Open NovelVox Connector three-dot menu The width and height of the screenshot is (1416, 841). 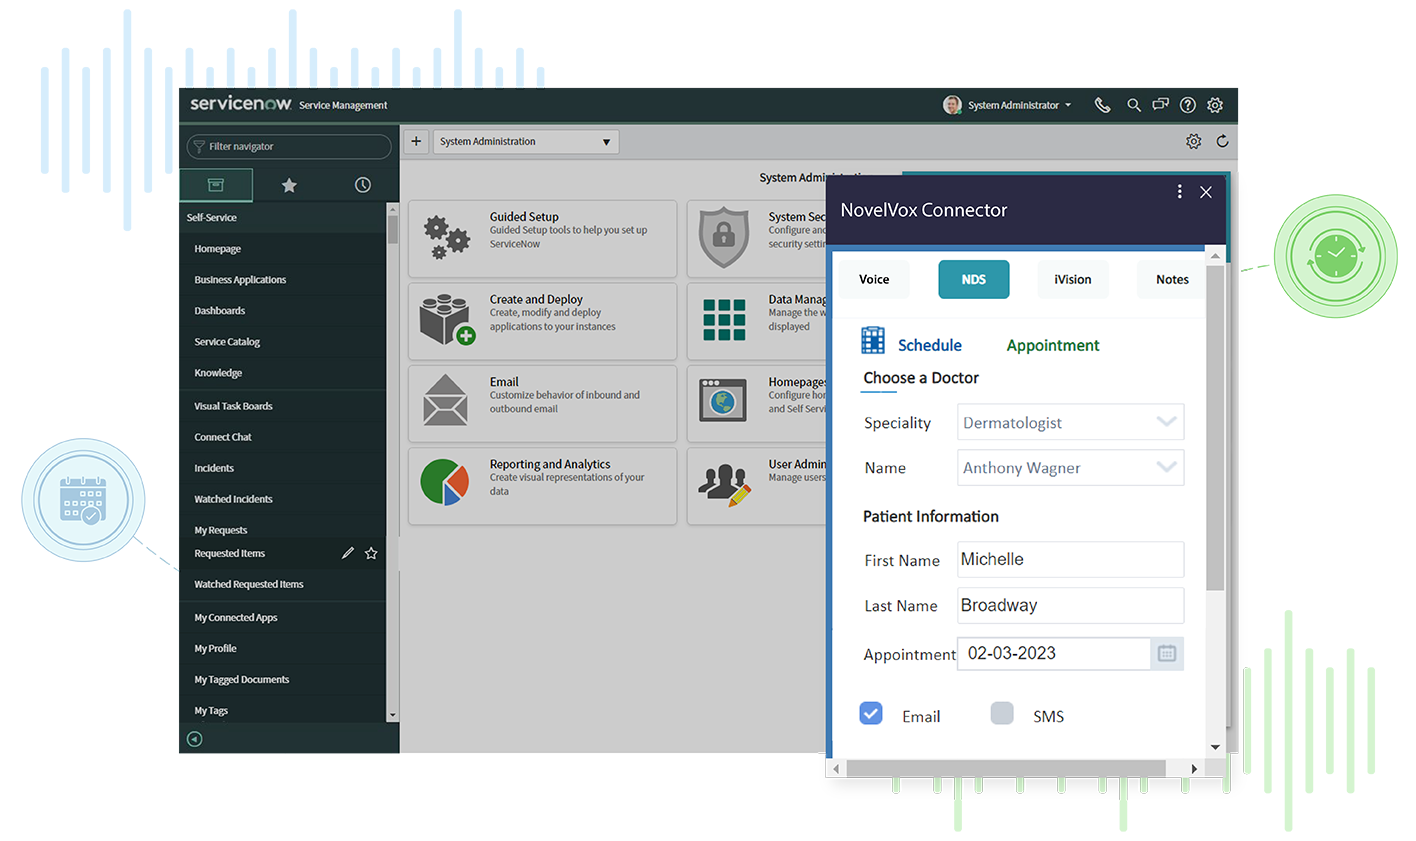[x=1180, y=191]
